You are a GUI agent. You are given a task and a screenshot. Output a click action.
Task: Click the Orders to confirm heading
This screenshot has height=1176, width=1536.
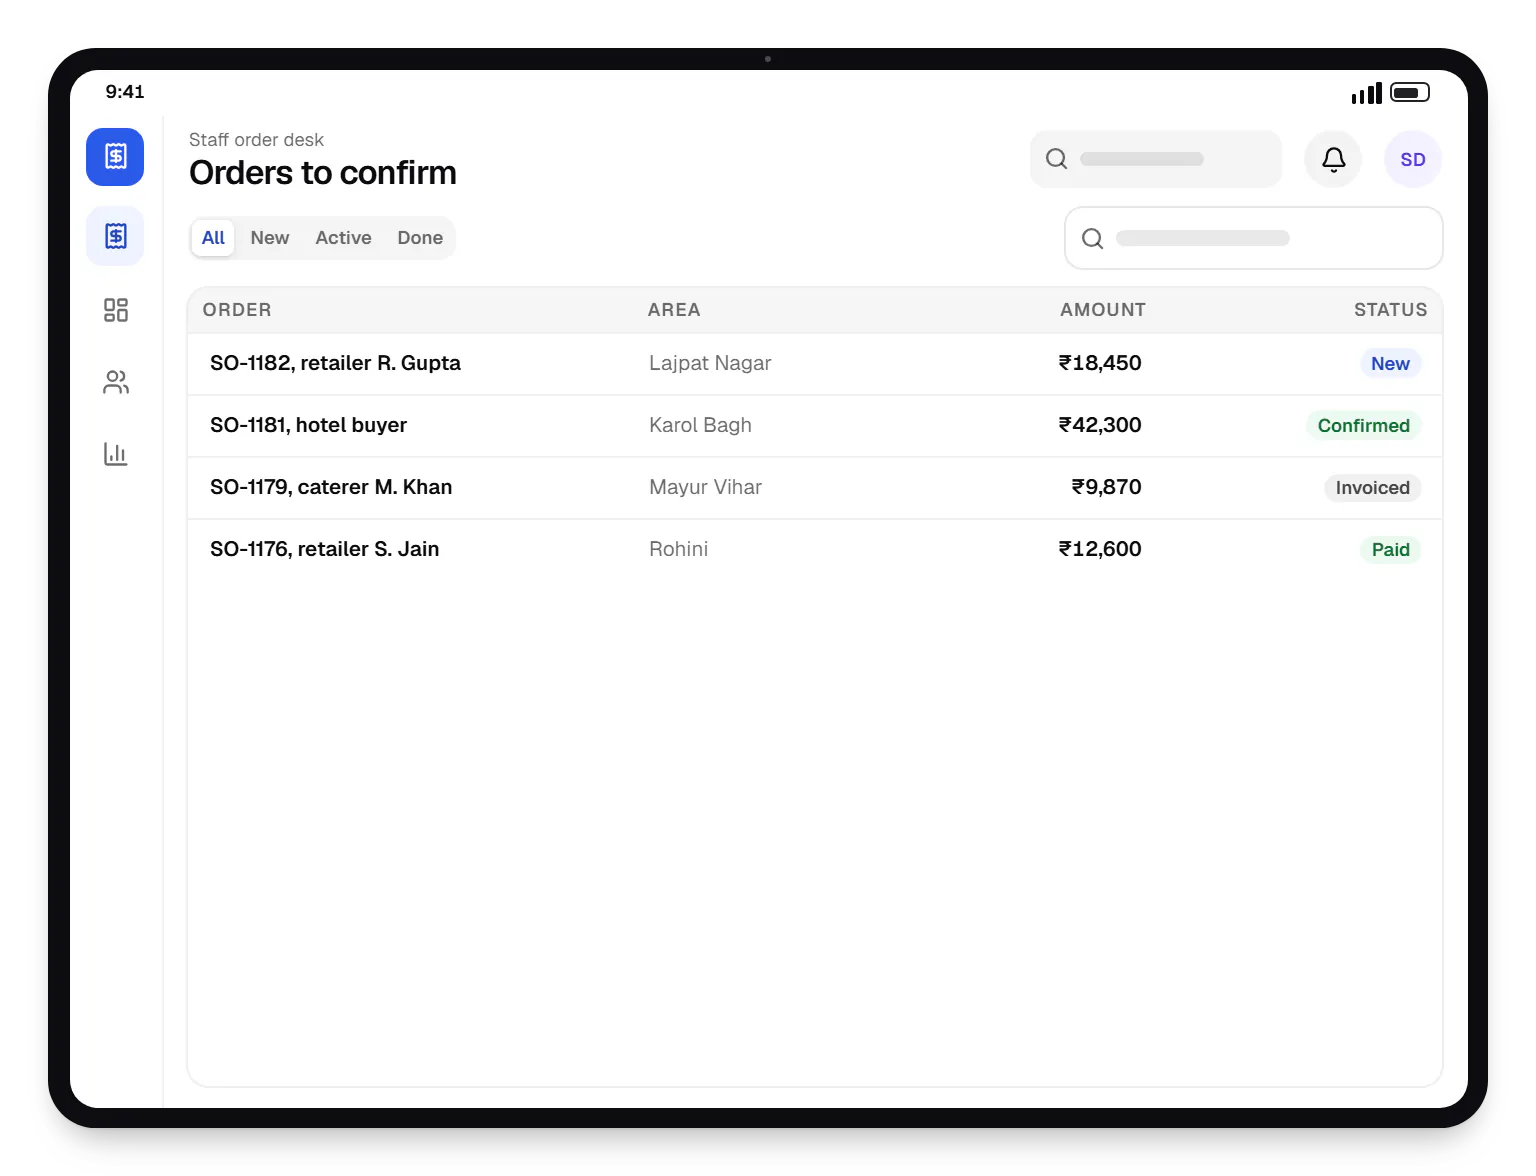pos(323,173)
